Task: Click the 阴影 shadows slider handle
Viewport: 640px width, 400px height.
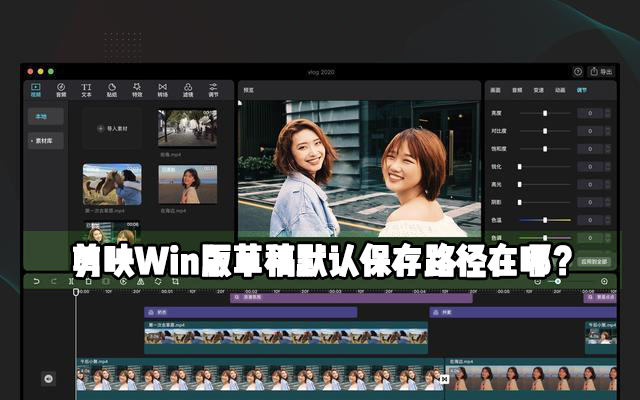Action: (520, 202)
